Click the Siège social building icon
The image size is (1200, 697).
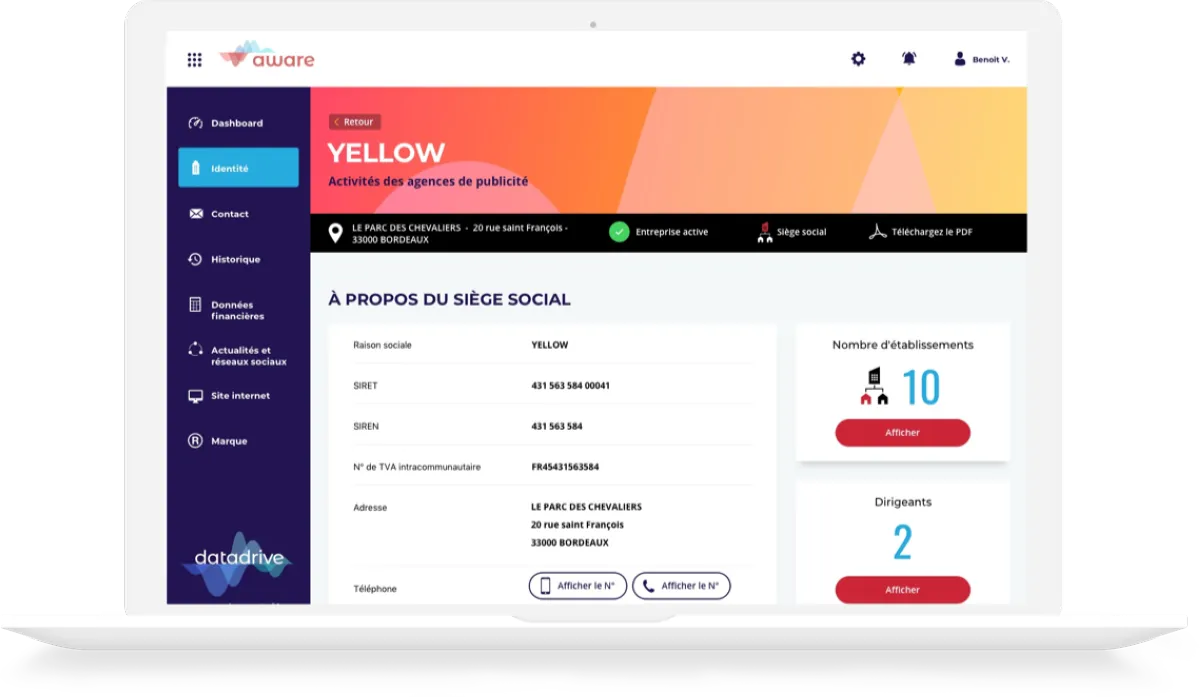click(x=765, y=232)
